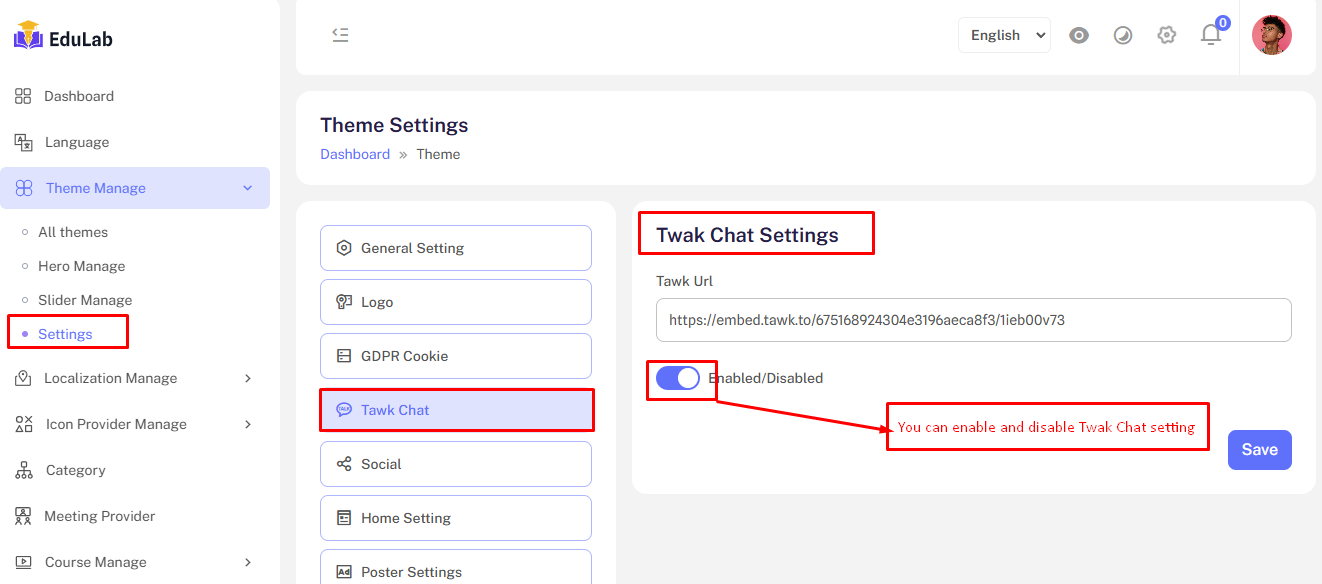Image resolution: width=1322 pixels, height=584 pixels.
Task: Open Hero Manage in the sidebar
Action: [x=82, y=266]
